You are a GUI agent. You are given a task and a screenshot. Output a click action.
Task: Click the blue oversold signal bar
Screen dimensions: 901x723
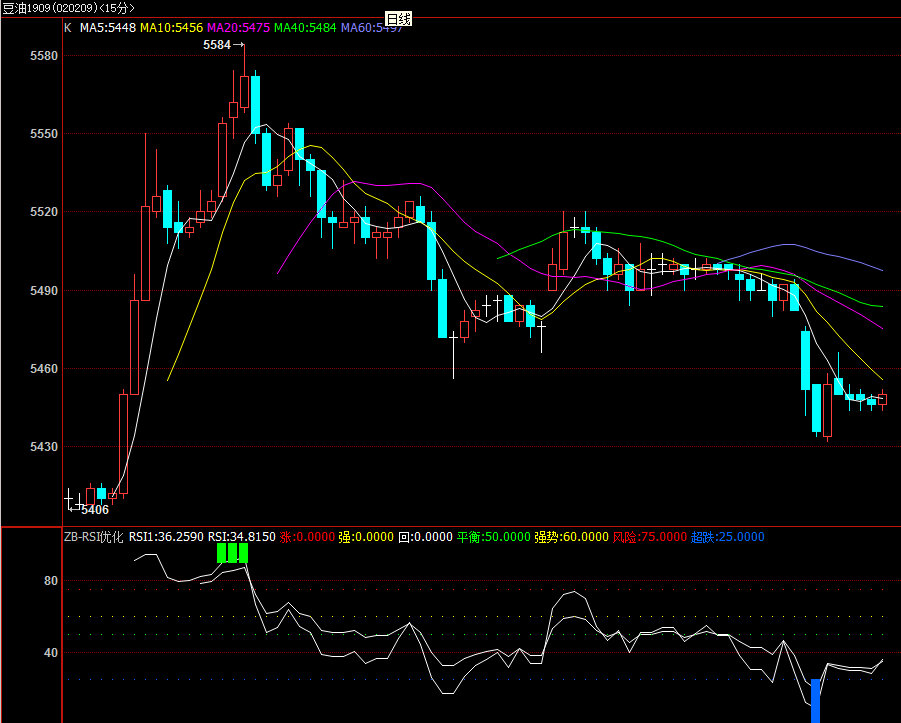click(815, 701)
